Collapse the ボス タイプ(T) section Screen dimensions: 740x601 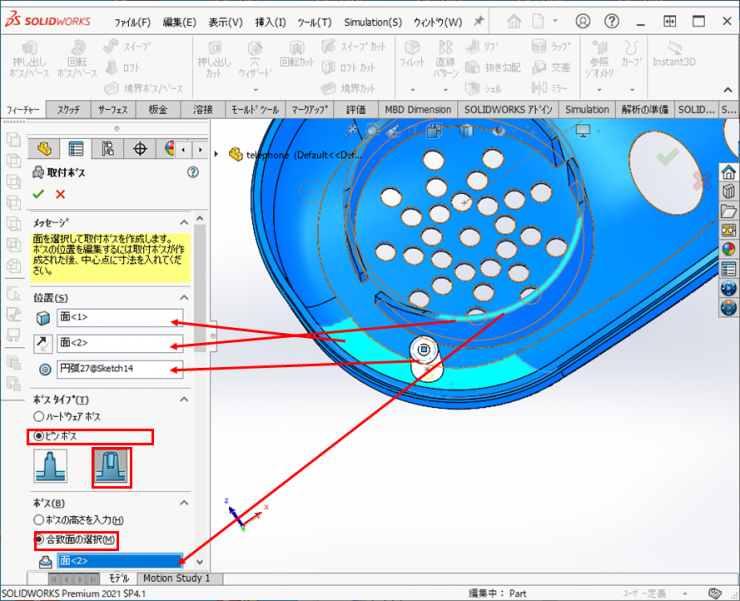pyautogui.click(x=183, y=399)
